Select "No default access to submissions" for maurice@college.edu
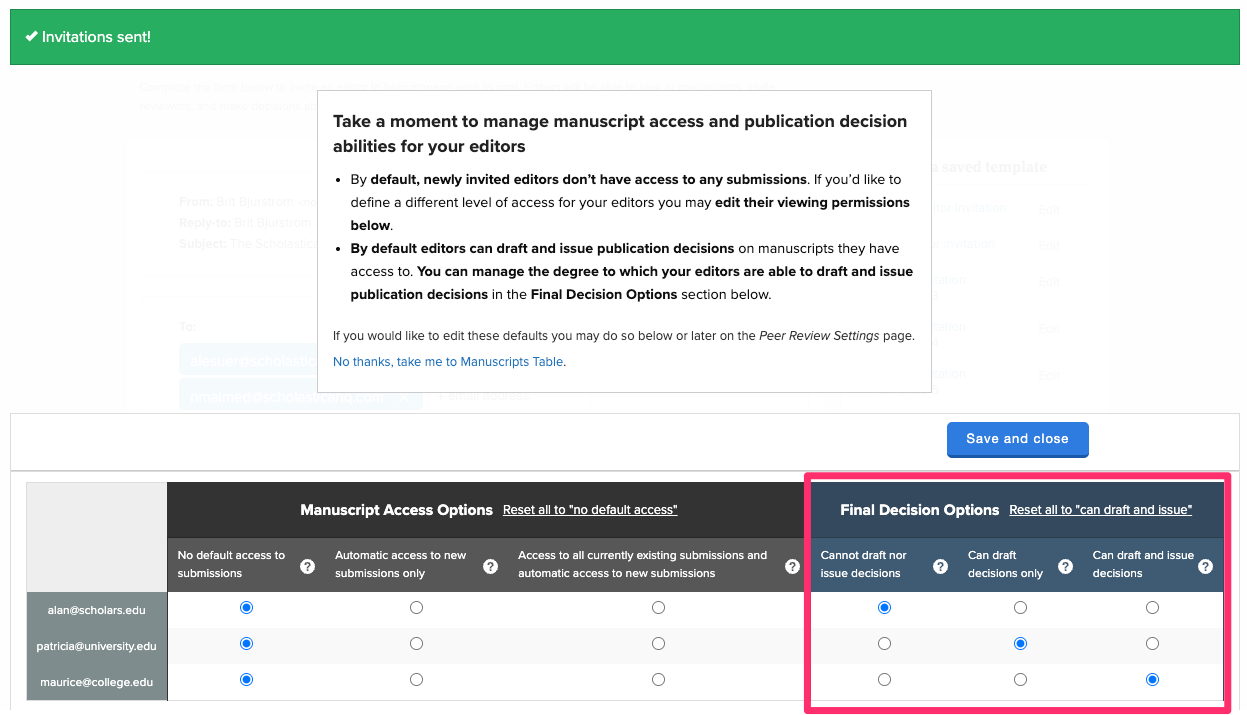This screenshot has height=715, width=1247. [246, 679]
